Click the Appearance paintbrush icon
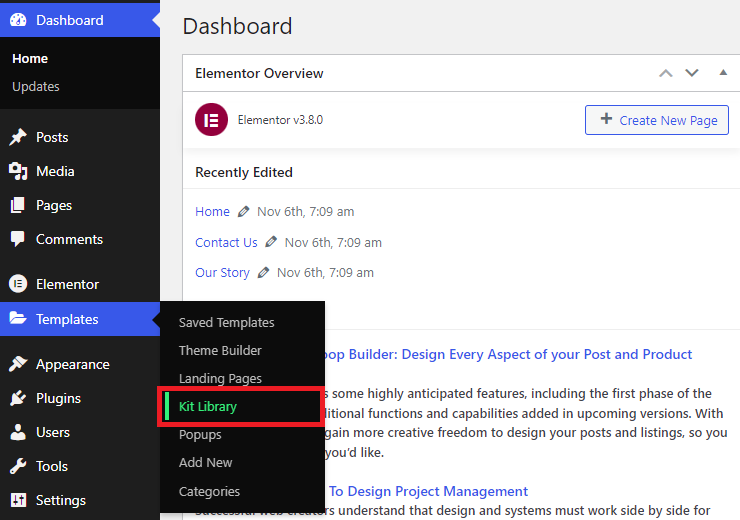 tap(18, 364)
